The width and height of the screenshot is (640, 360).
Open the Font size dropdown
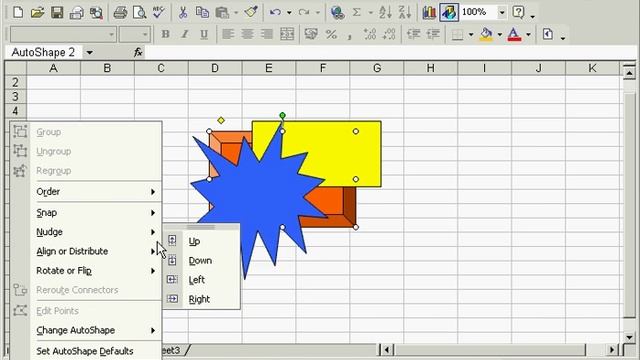145,35
